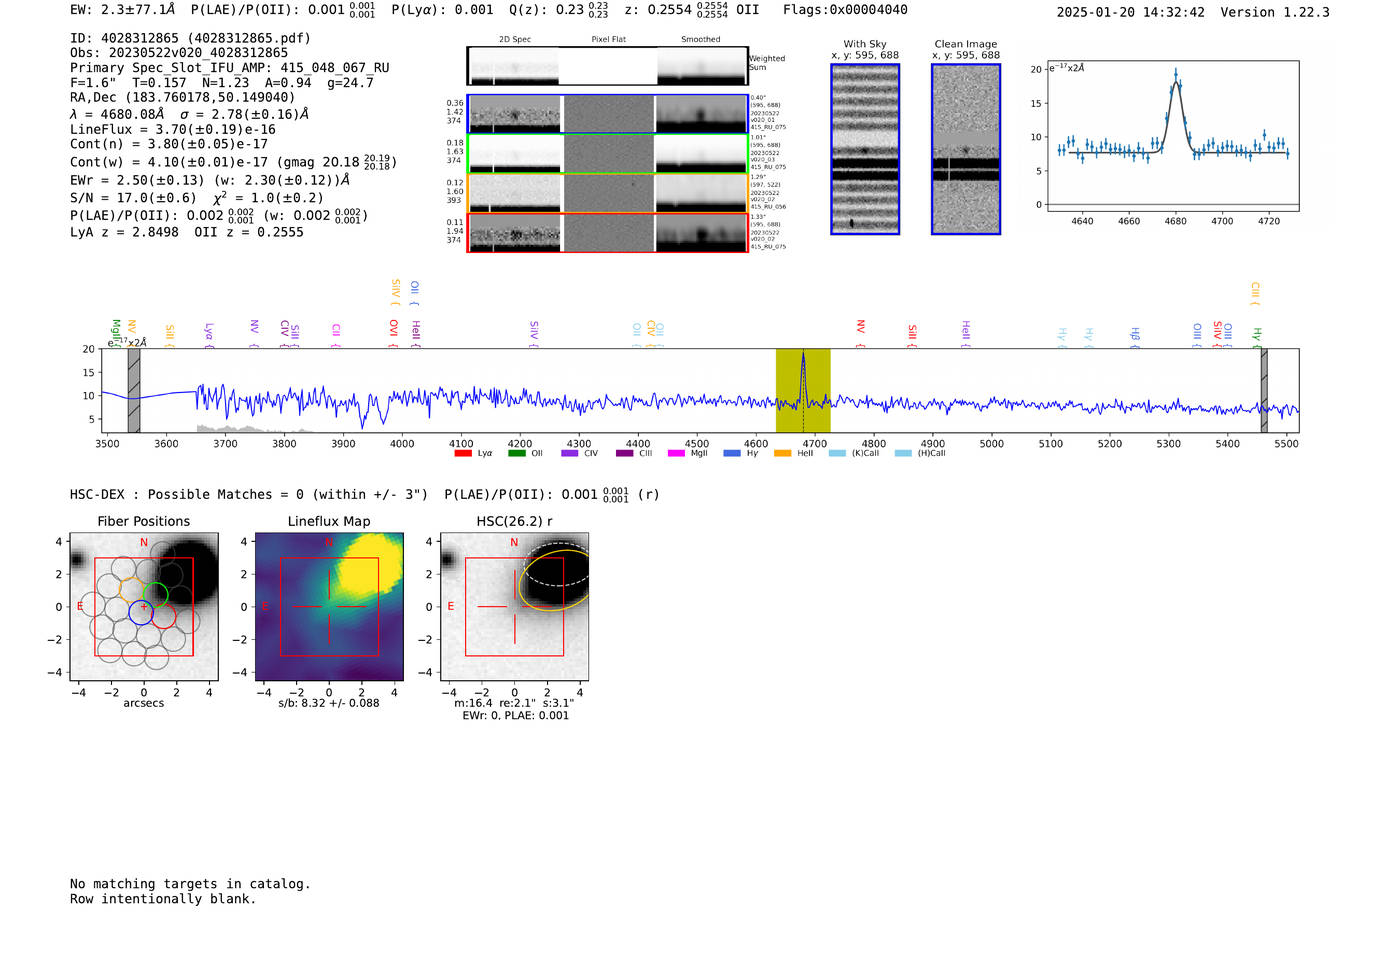Click the red Lyα legend swatch

coord(463,453)
